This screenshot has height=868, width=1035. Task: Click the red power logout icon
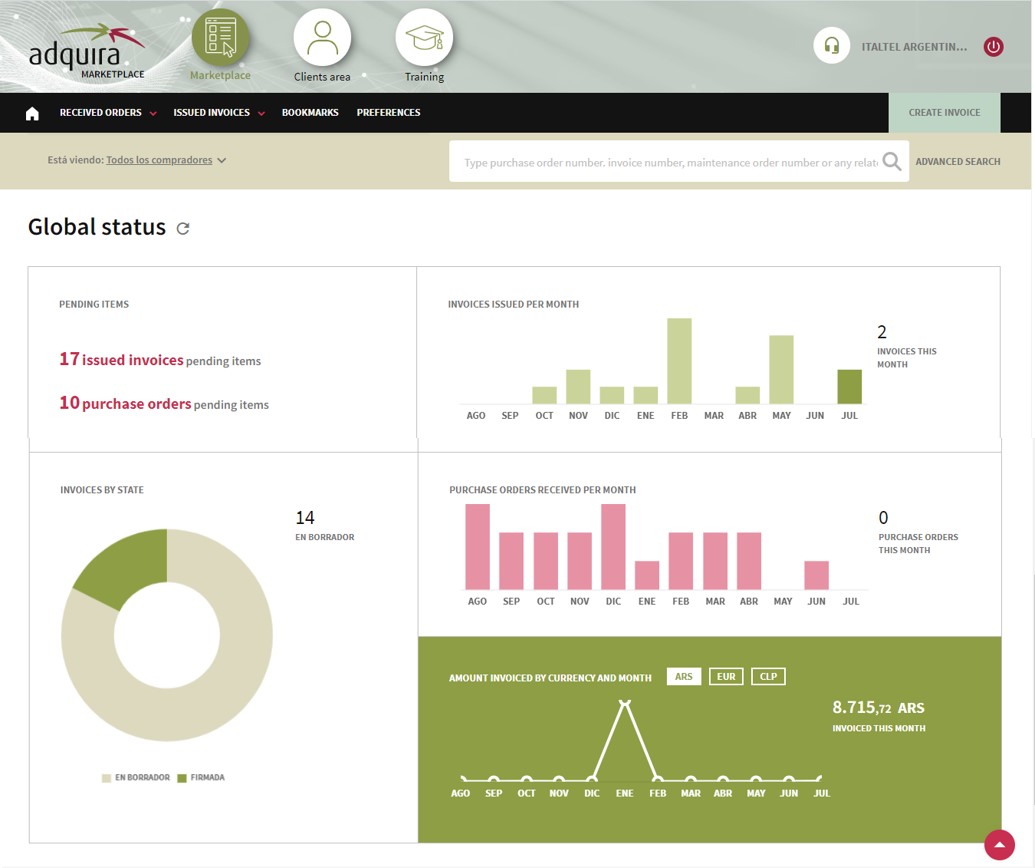[993, 46]
